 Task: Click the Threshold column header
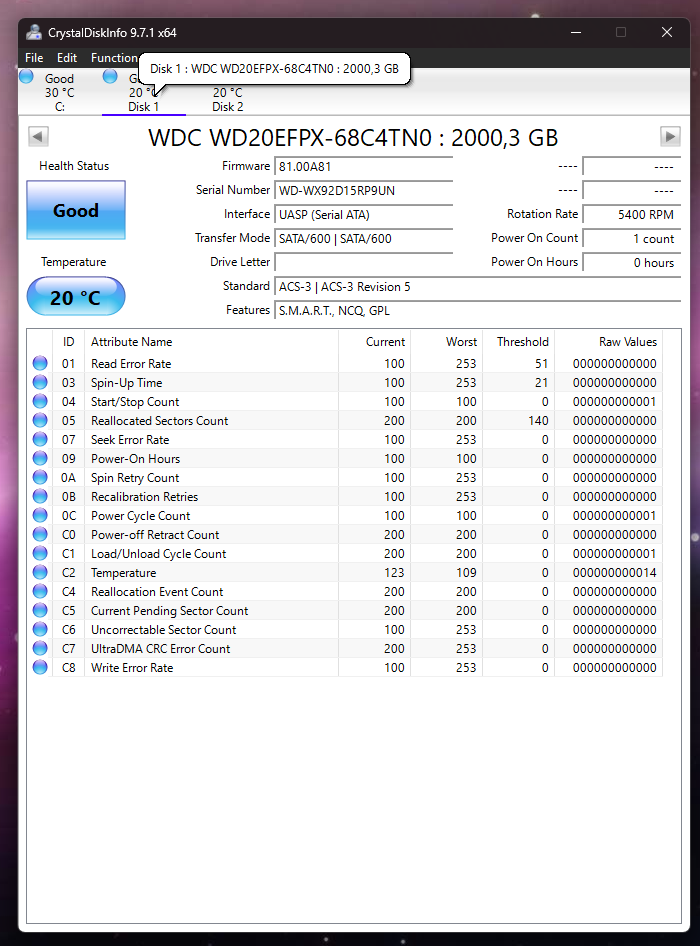[x=519, y=341]
